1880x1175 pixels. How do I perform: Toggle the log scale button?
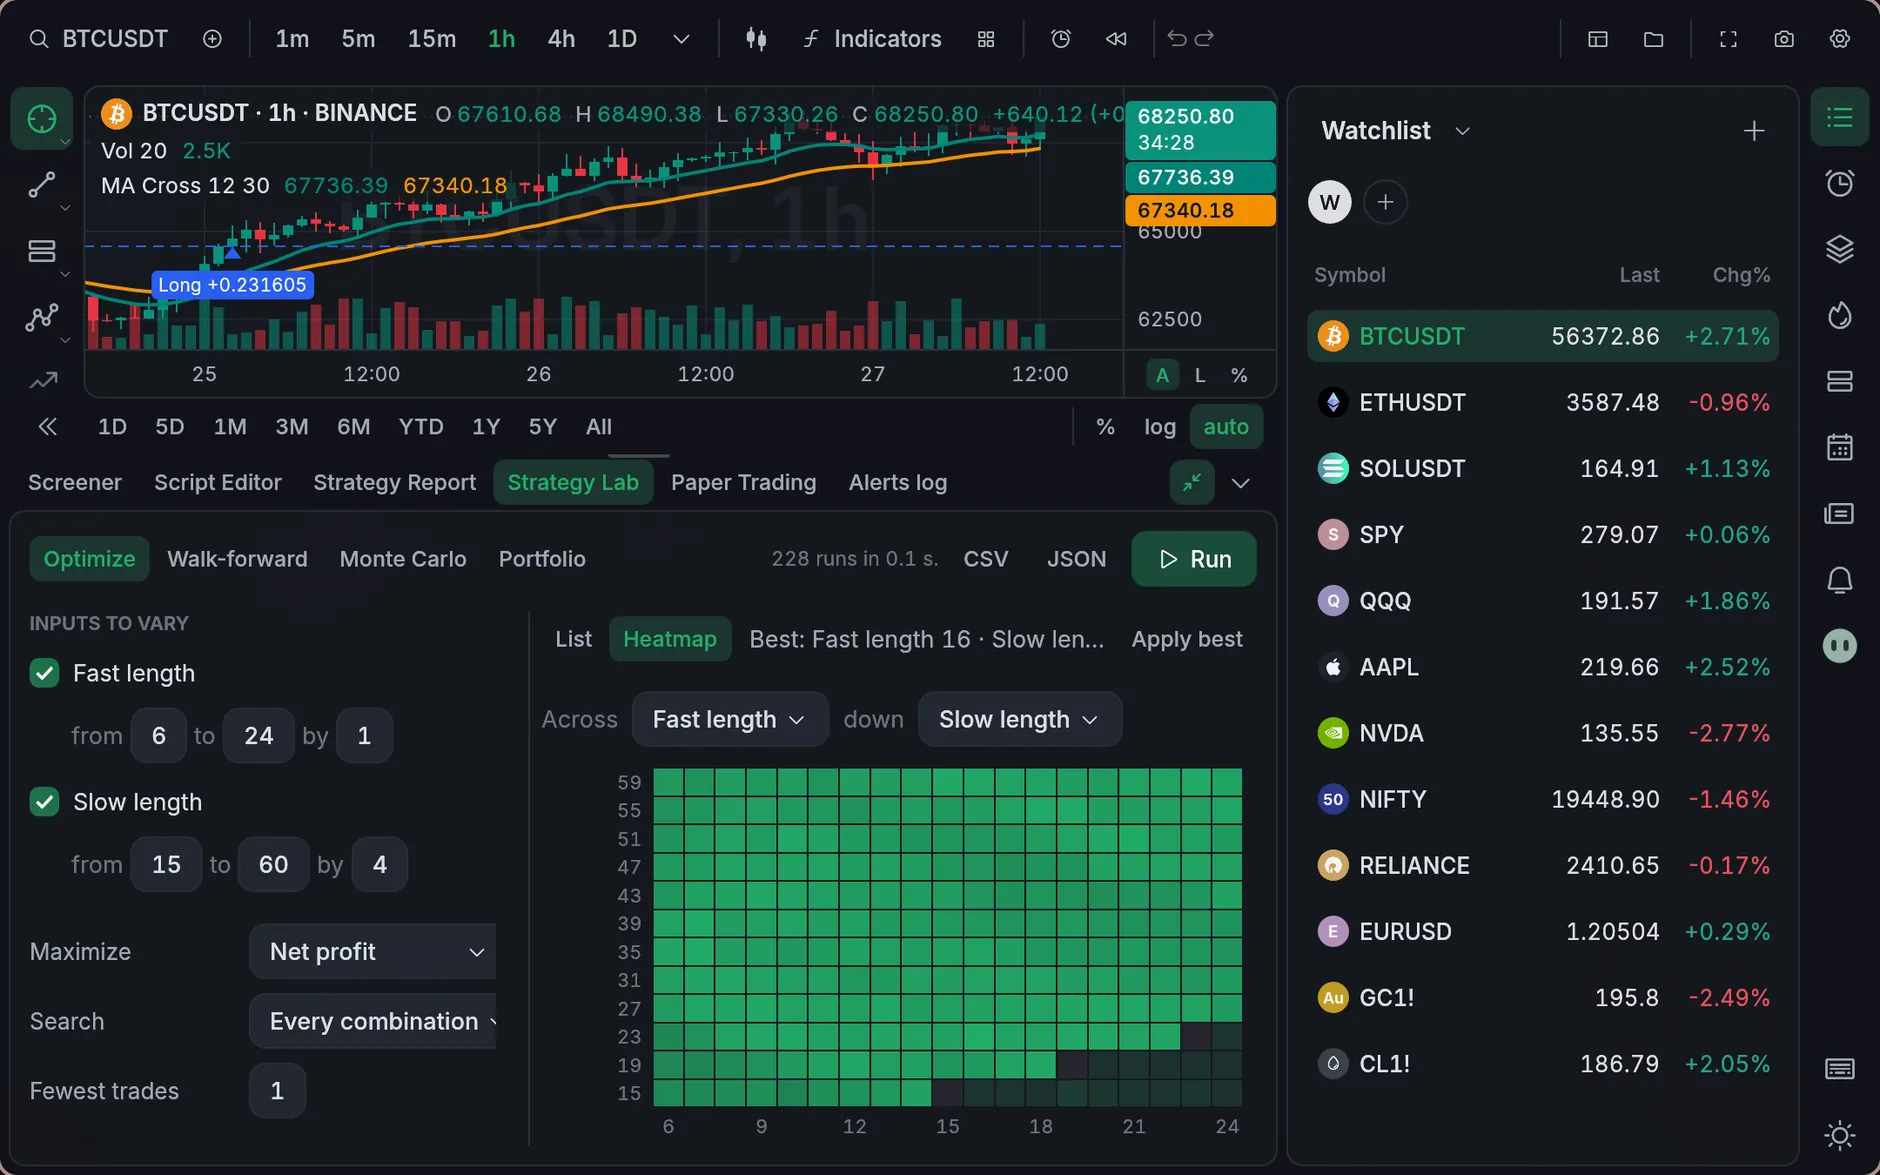pos(1160,427)
